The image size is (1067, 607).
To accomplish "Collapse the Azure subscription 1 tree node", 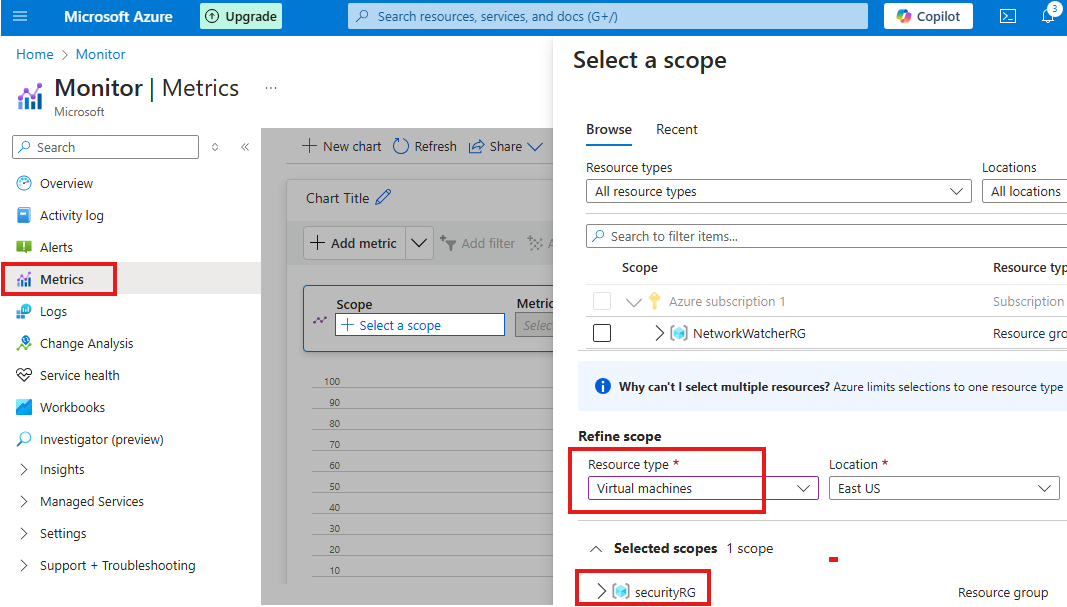I will click(x=634, y=301).
